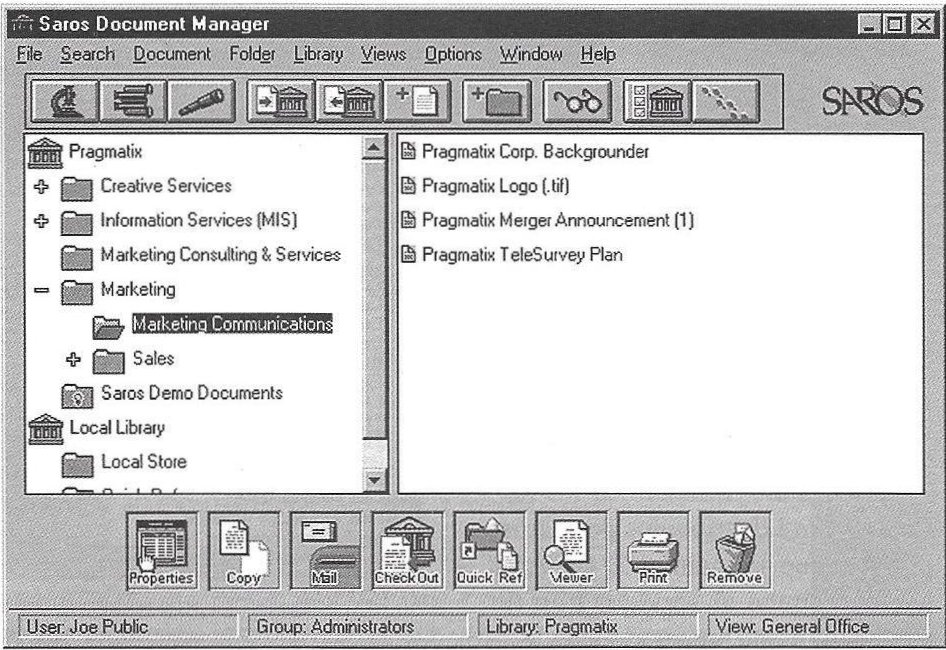Select Pragmatix Corp. Backgrounder document
The image size is (946, 650).
coord(535,151)
